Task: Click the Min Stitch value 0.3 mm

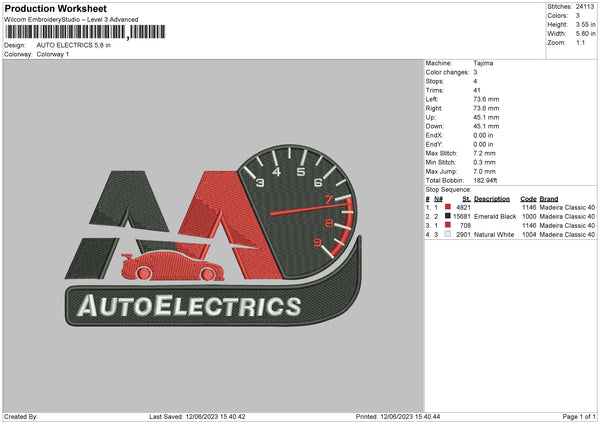Action: tap(484, 163)
